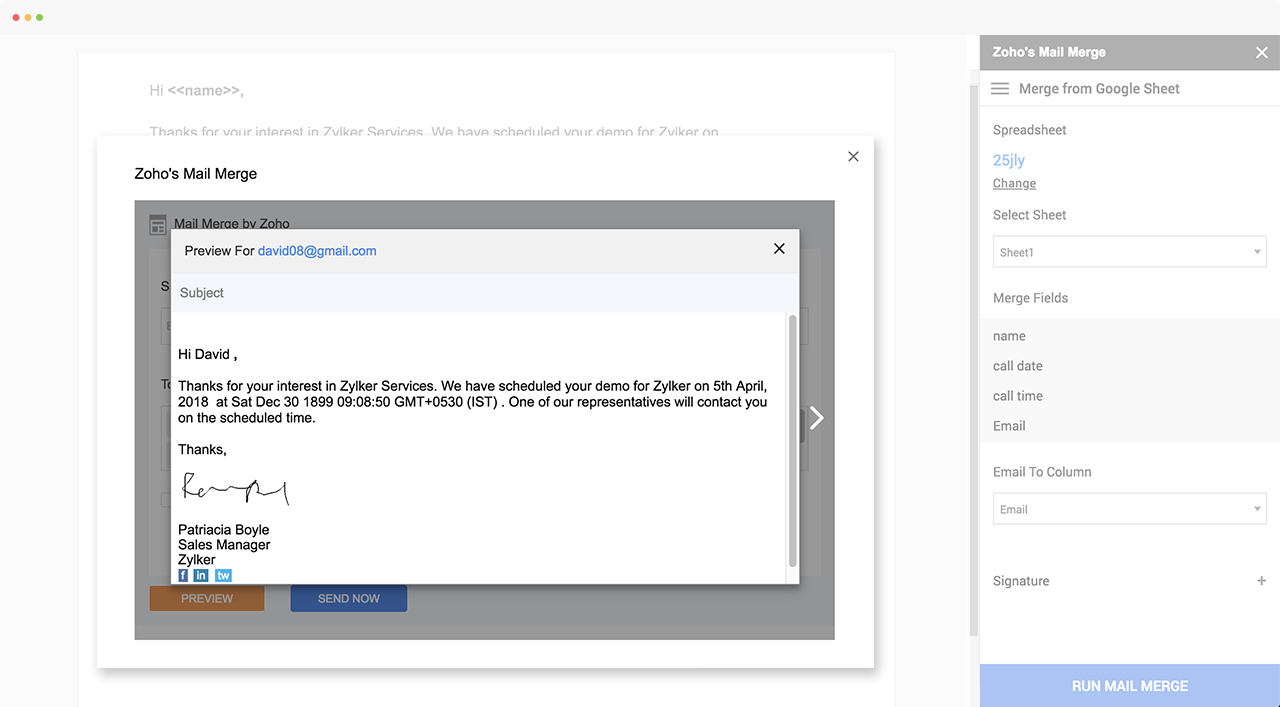Open the Email To Column dropdown
The height and width of the screenshot is (707, 1280).
[x=1129, y=509]
